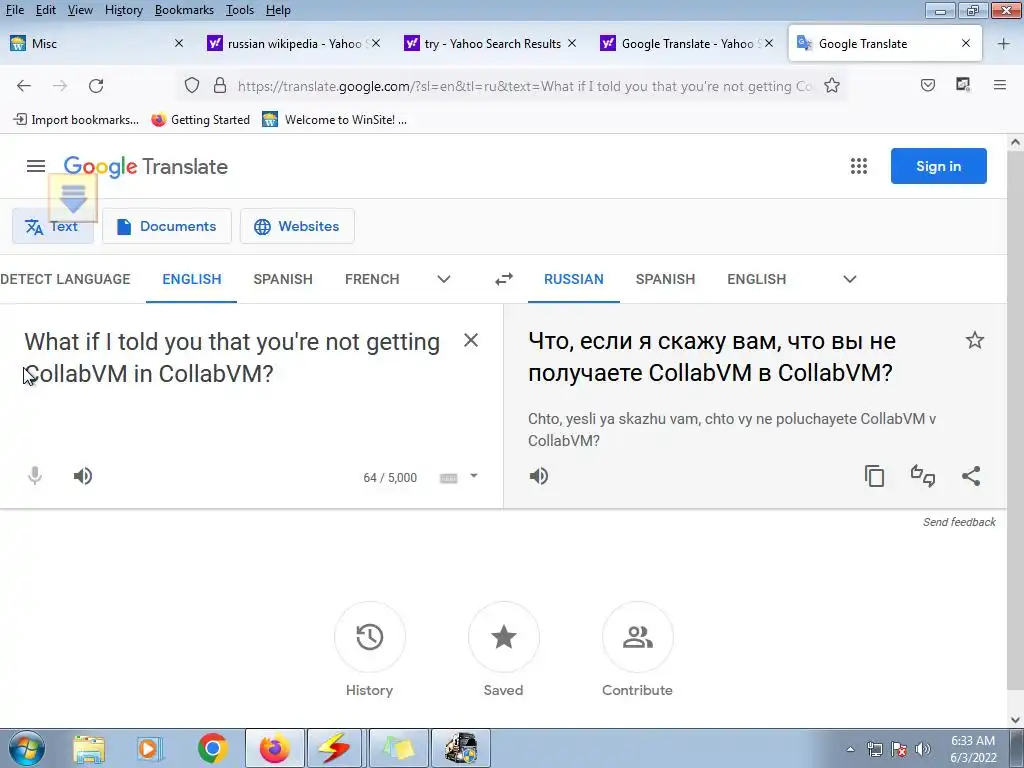The height and width of the screenshot is (768, 1024).
Task: Swap source and target languages
Action: pos(504,280)
